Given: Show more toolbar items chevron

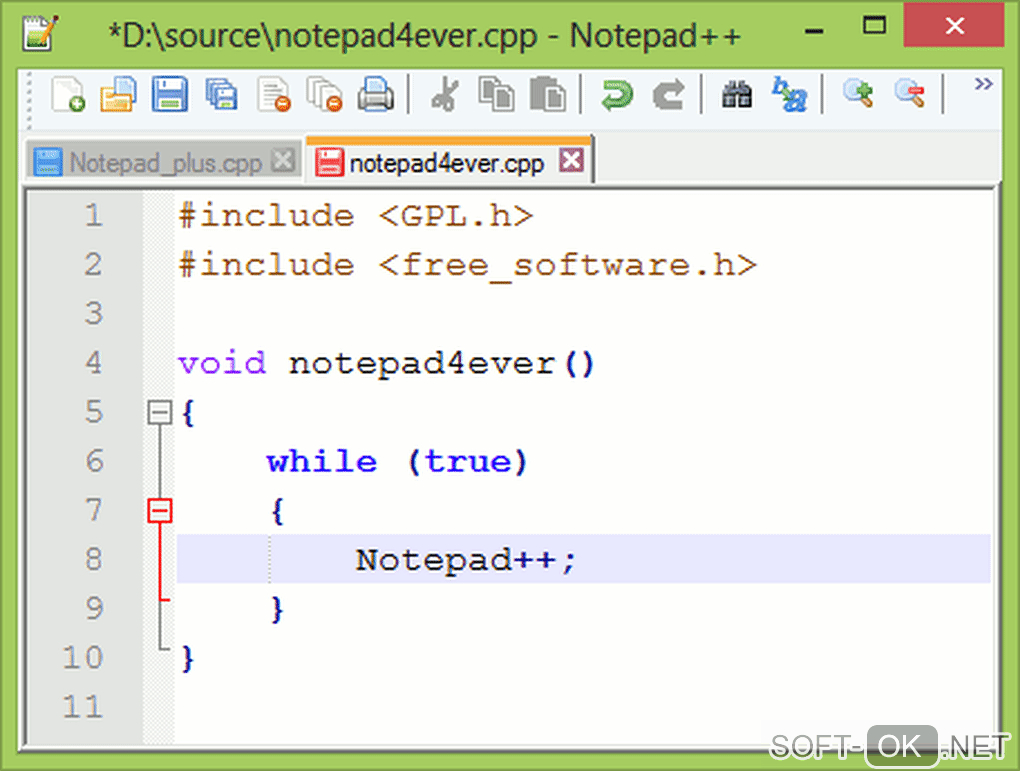Looking at the screenshot, I should coord(983,83).
